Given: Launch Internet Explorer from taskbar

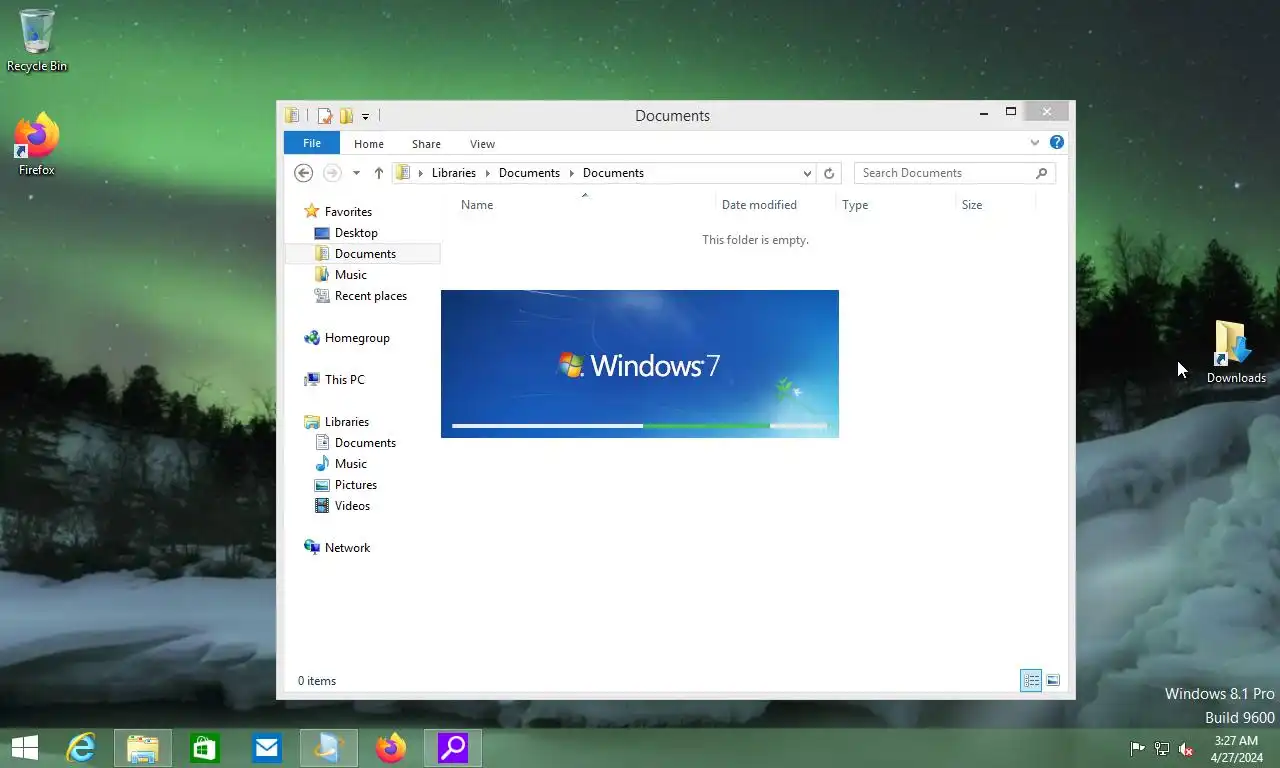Looking at the screenshot, I should (x=81, y=748).
